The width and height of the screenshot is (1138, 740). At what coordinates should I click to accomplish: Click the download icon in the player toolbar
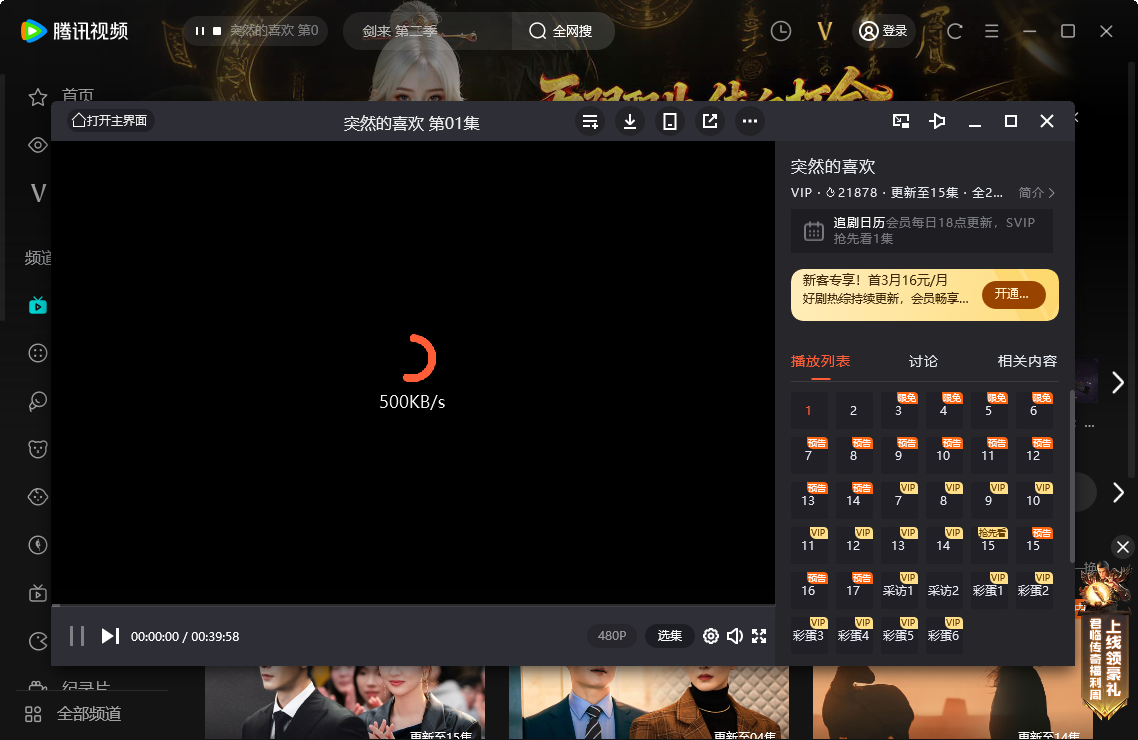click(630, 120)
